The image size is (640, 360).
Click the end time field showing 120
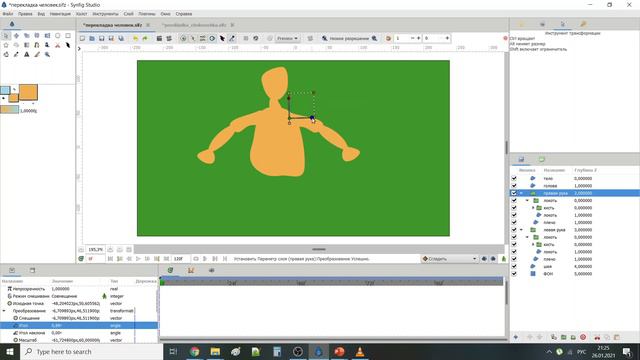[x=181, y=259]
